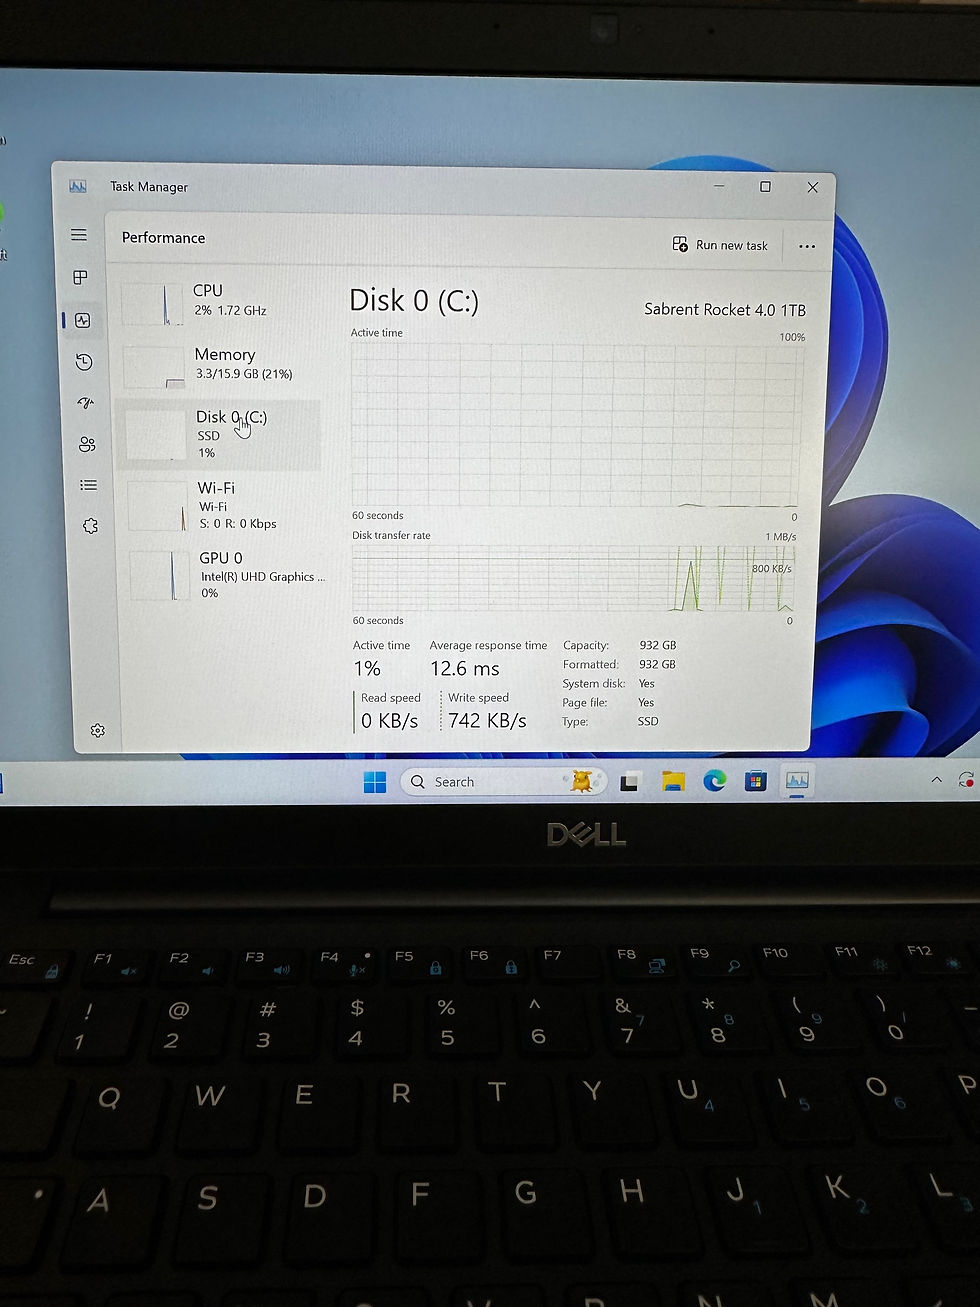Open the Services page puzzle icon
Screen dimensions: 980x1307
tap(91, 525)
